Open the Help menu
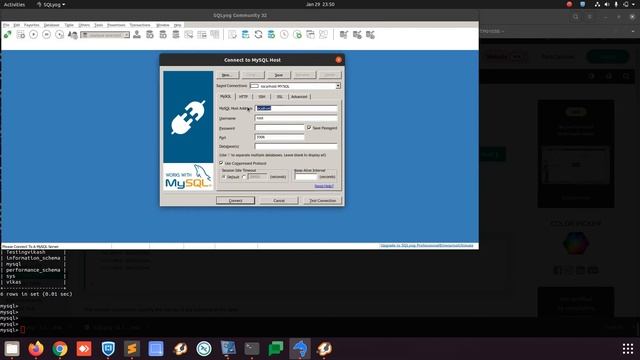640x360 pixels. [x=177, y=25]
